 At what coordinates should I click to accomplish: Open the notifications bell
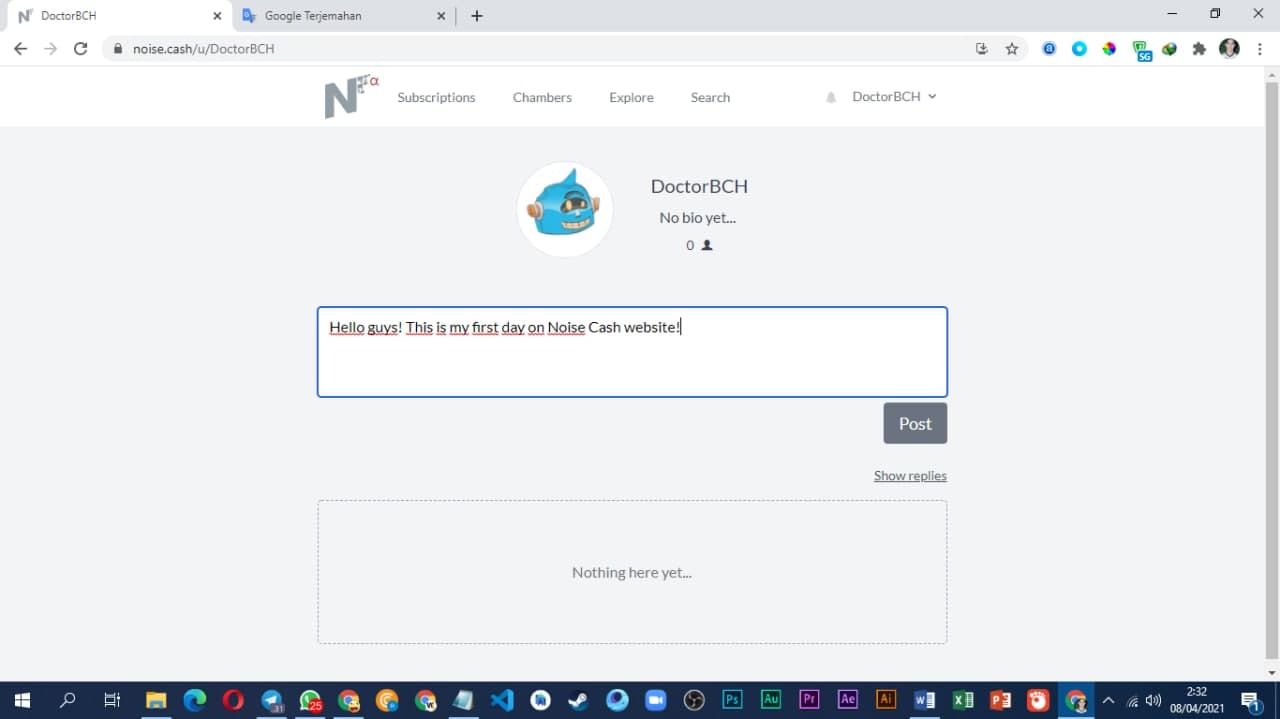click(x=831, y=98)
